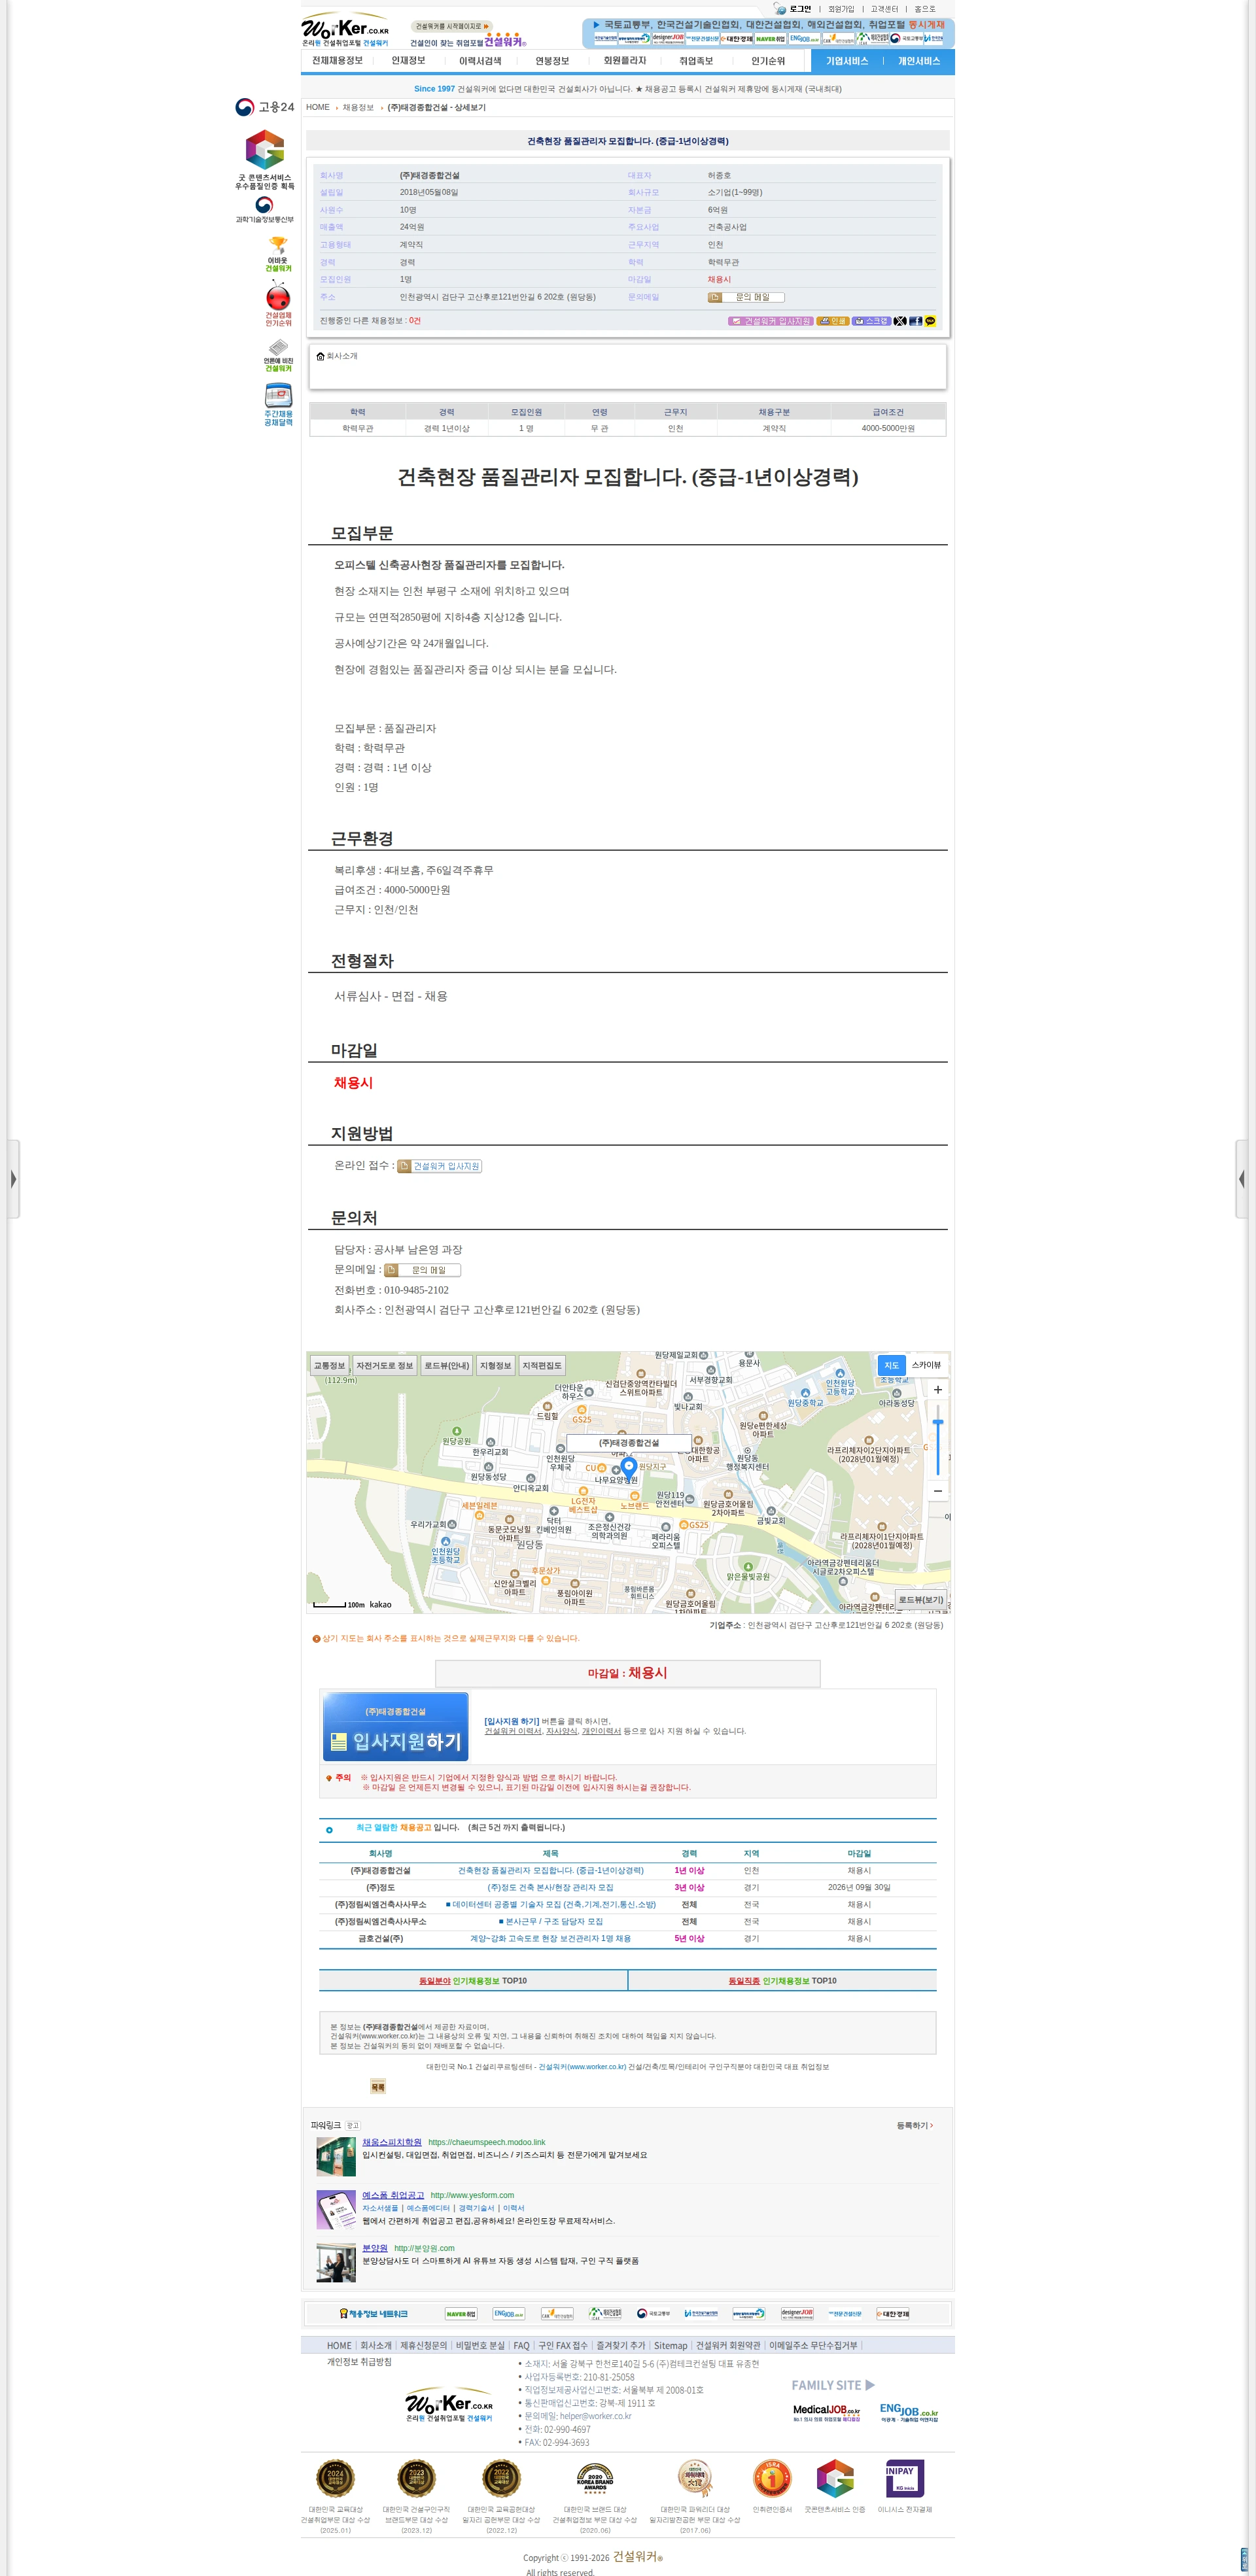
Task: Click the 목록 list button
Action: coord(378,2087)
